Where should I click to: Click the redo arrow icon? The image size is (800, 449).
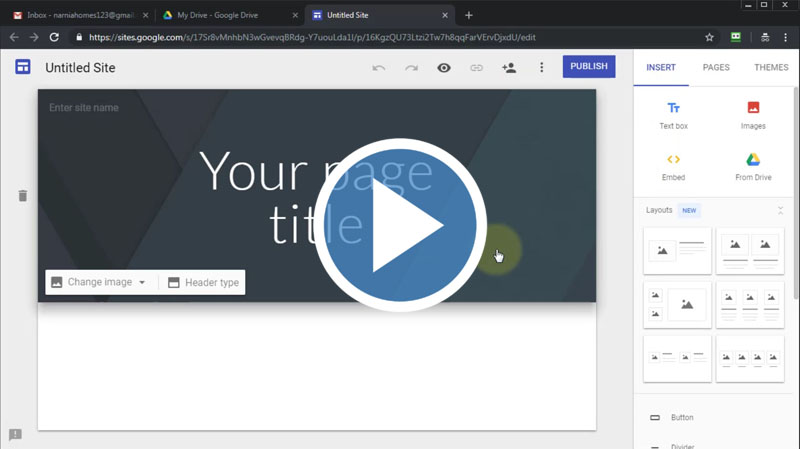(x=411, y=68)
